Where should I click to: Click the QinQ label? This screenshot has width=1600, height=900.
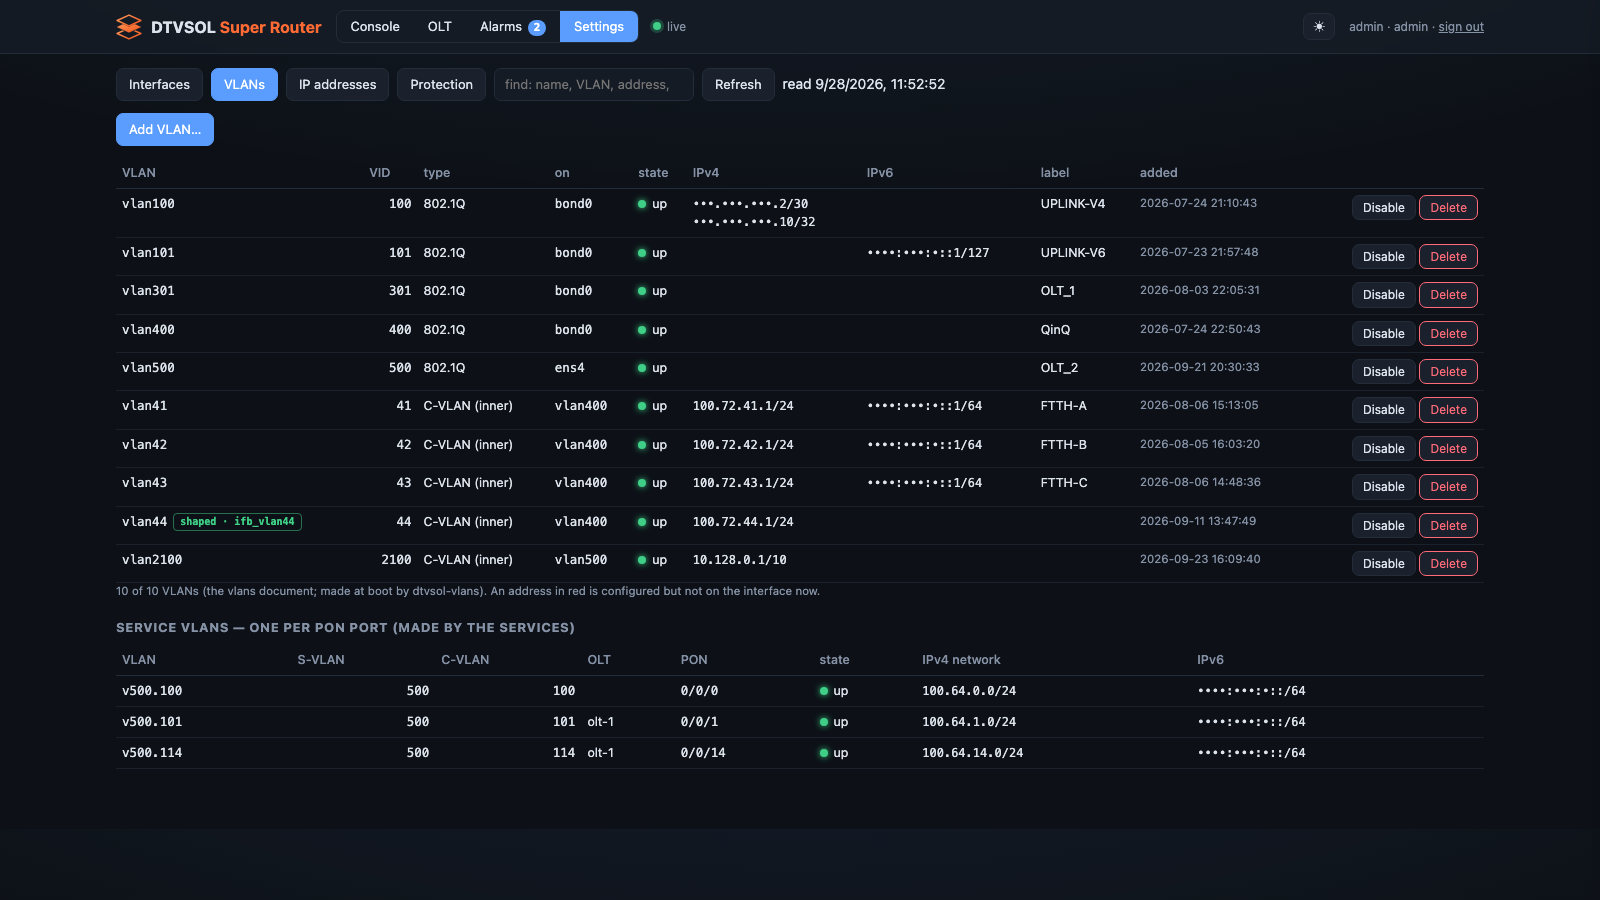point(1055,330)
